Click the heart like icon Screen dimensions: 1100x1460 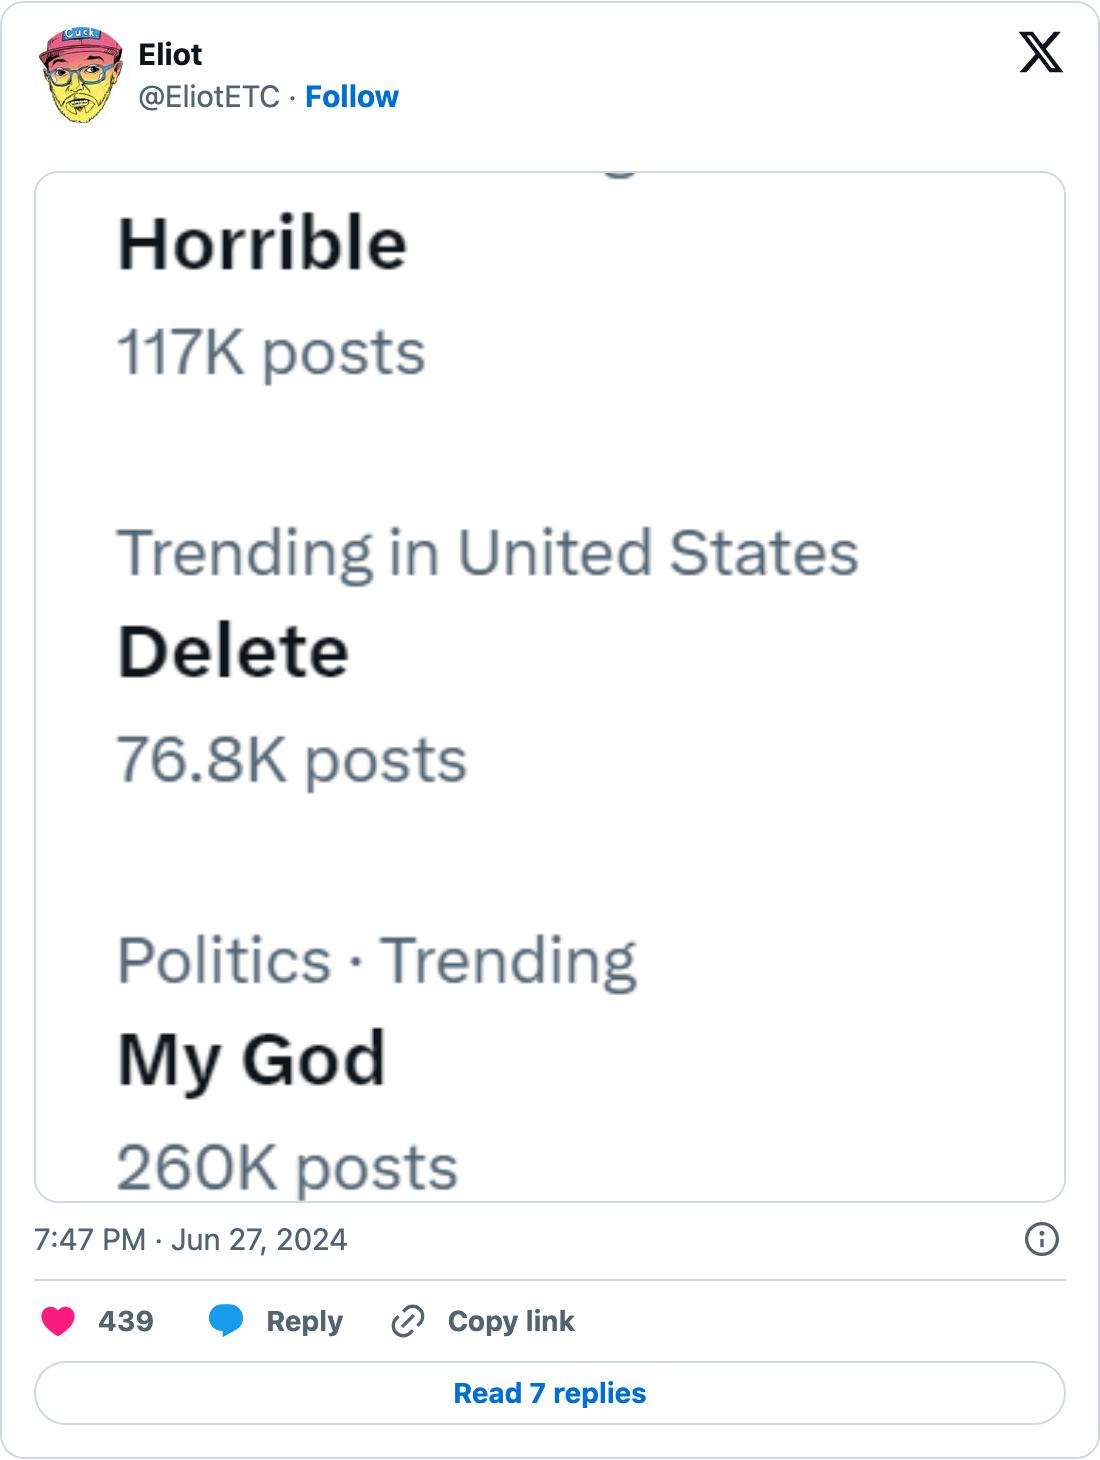tap(58, 1321)
